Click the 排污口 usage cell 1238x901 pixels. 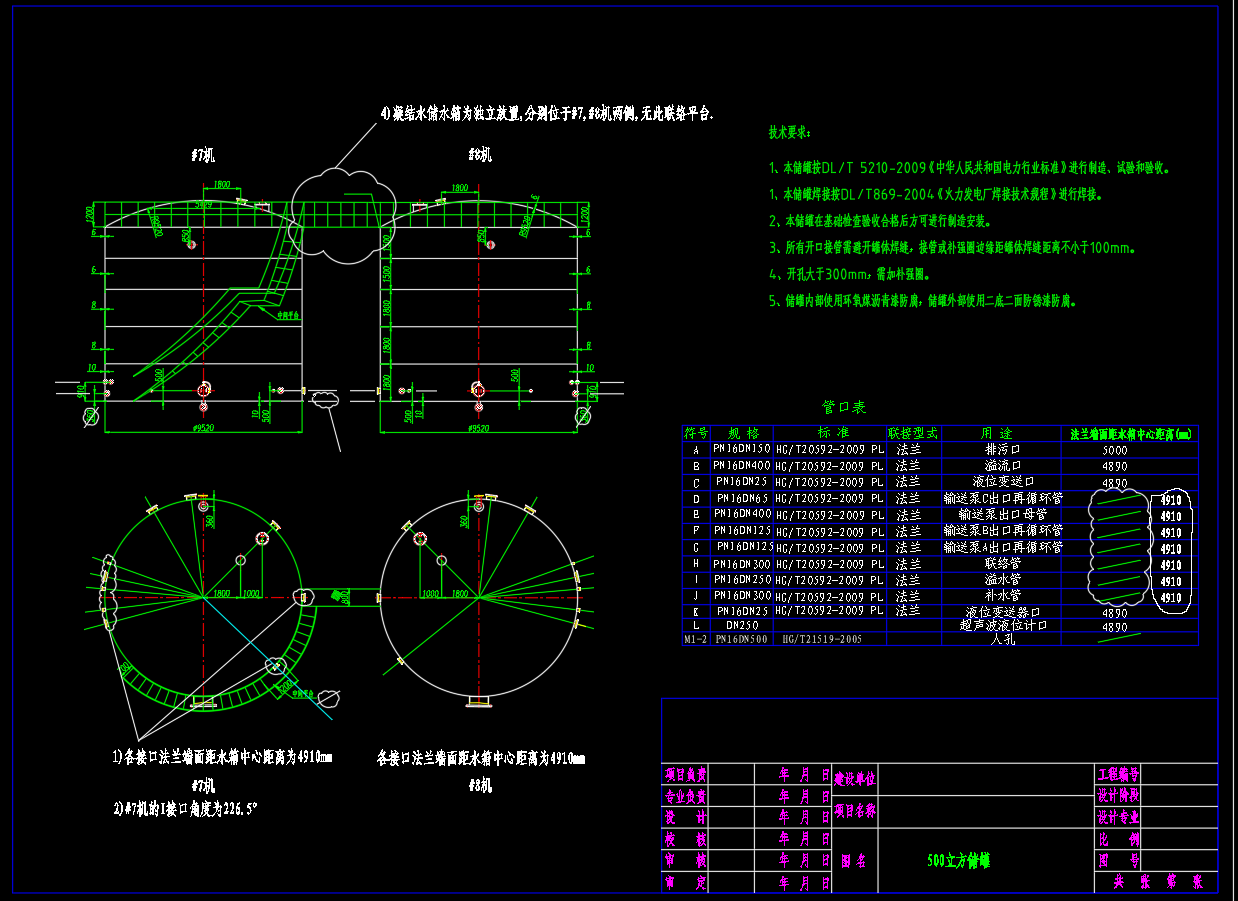point(1000,450)
